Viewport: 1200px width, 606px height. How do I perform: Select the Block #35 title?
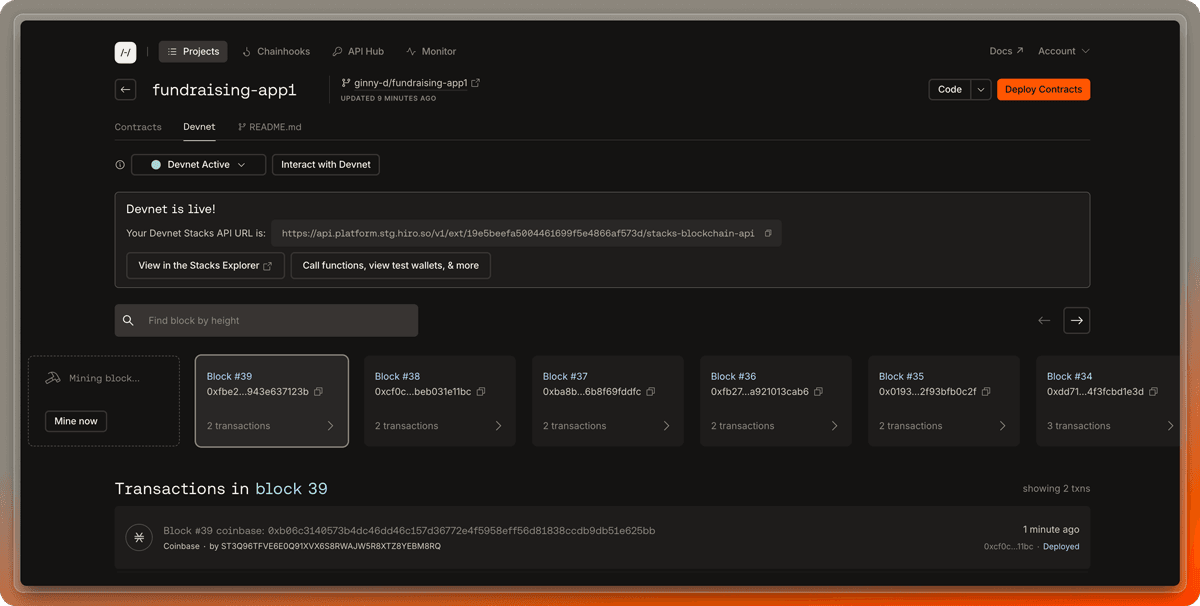pyautogui.click(x=901, y=377)
